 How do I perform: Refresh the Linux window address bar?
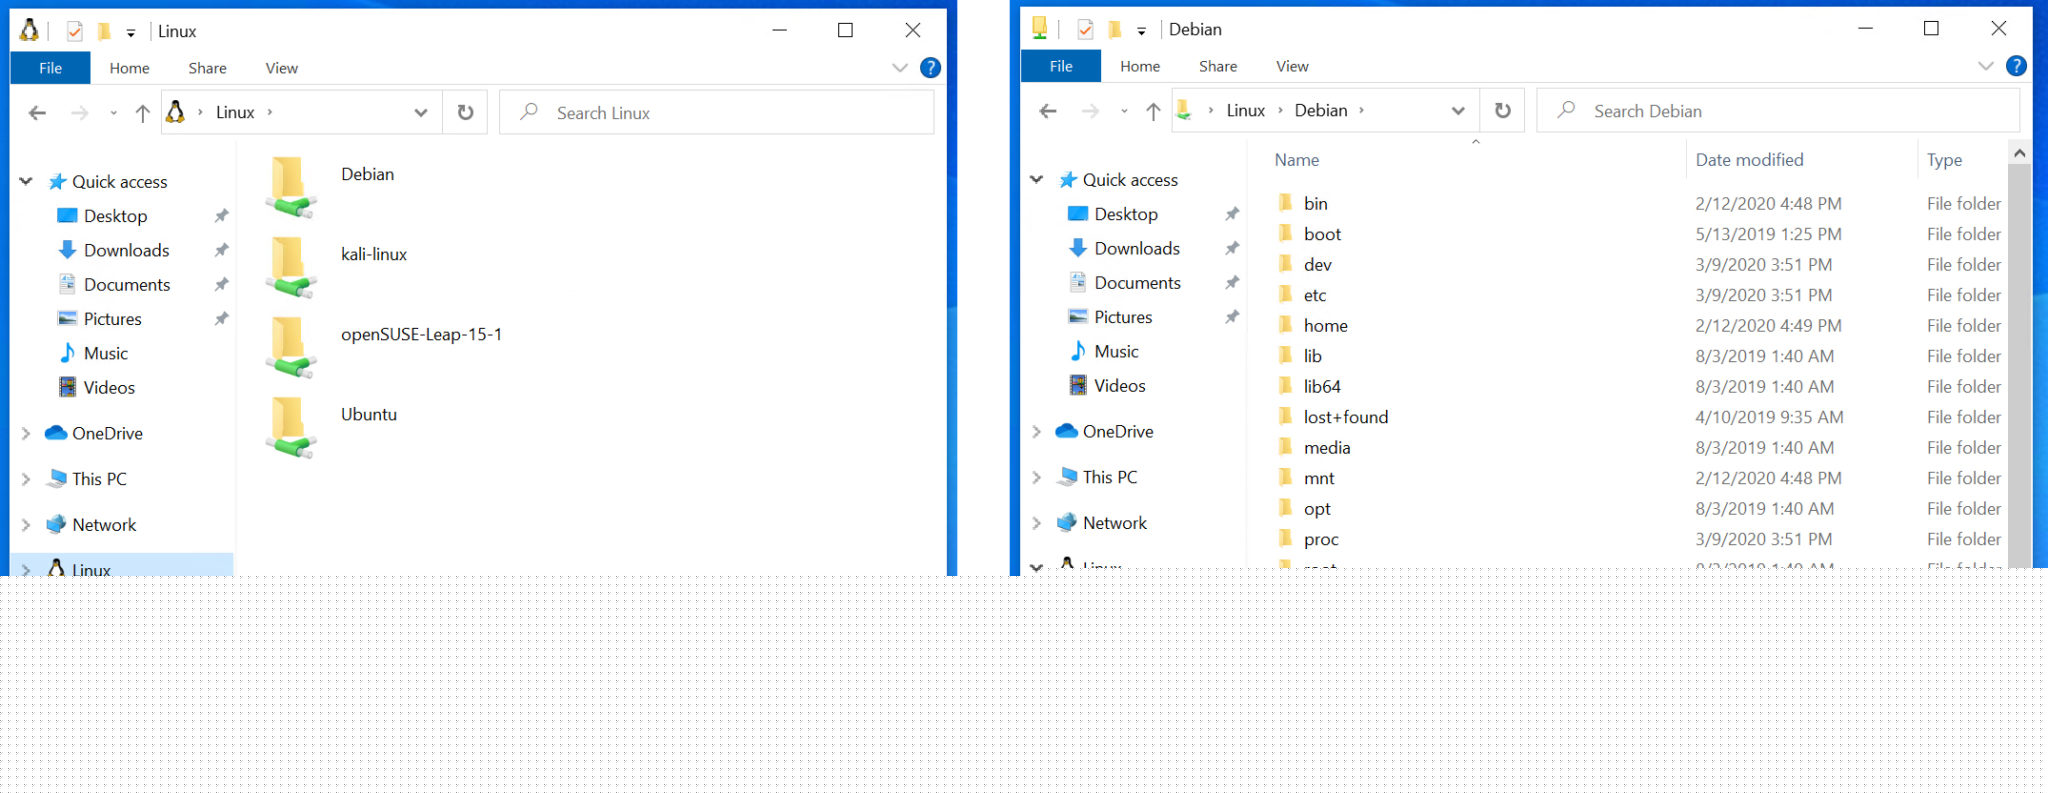pyautogui.click(x=465, y=112)
